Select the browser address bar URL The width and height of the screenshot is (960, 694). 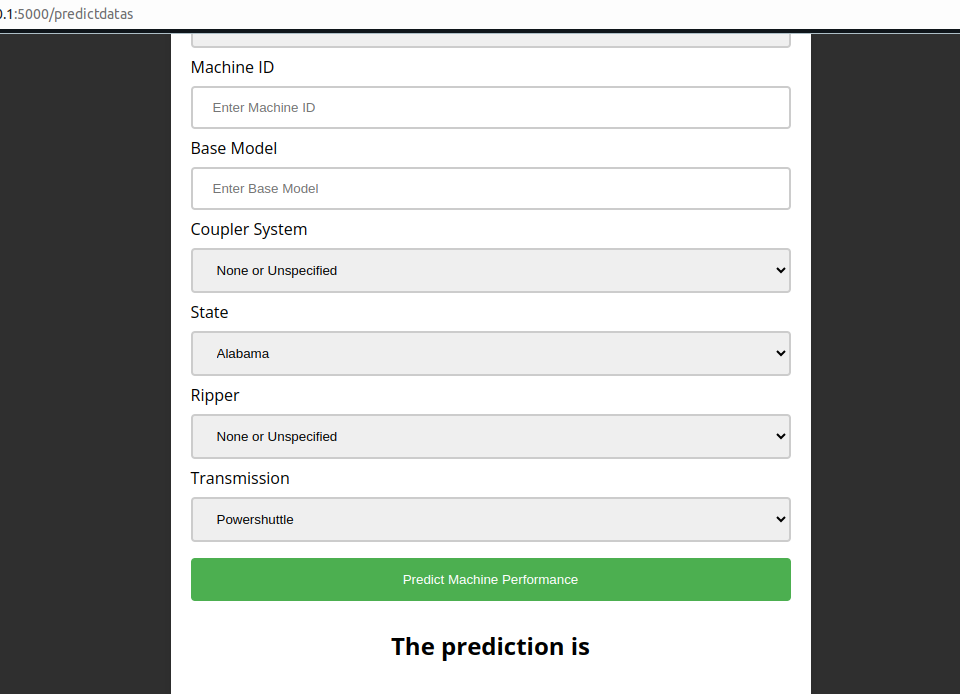[x=66, y=13]
